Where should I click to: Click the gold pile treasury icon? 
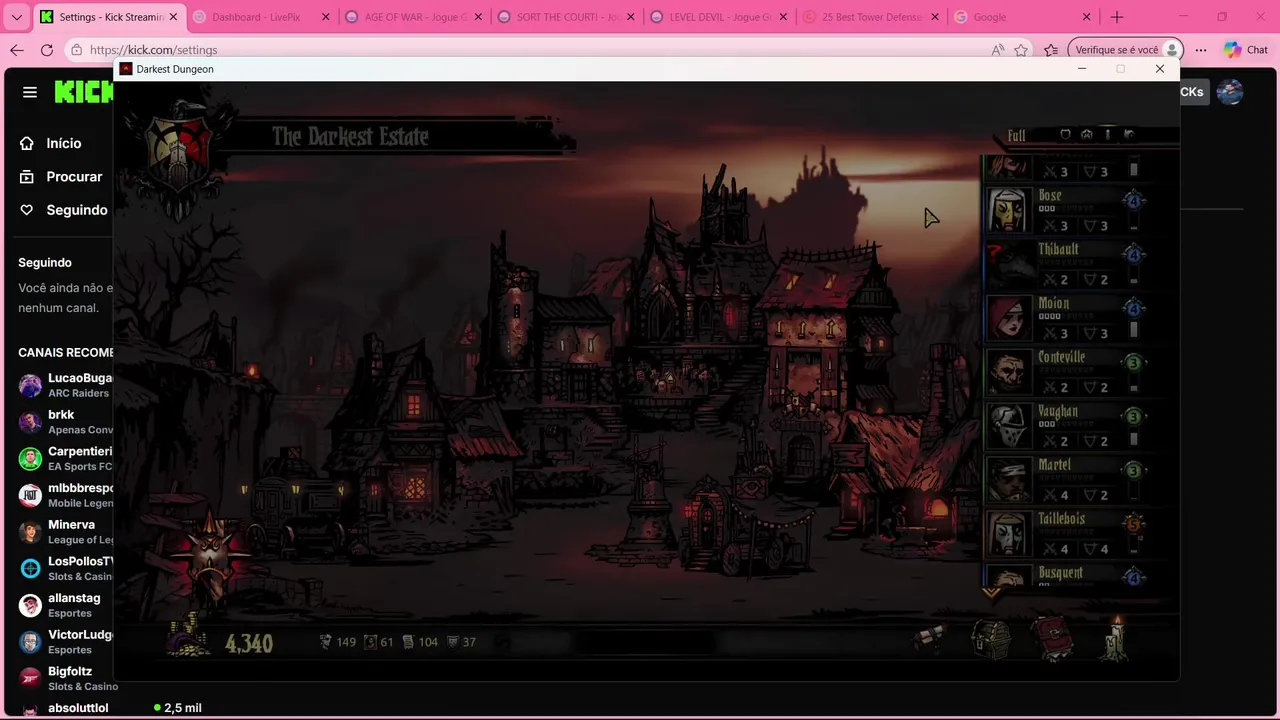(x=189, y=637)
